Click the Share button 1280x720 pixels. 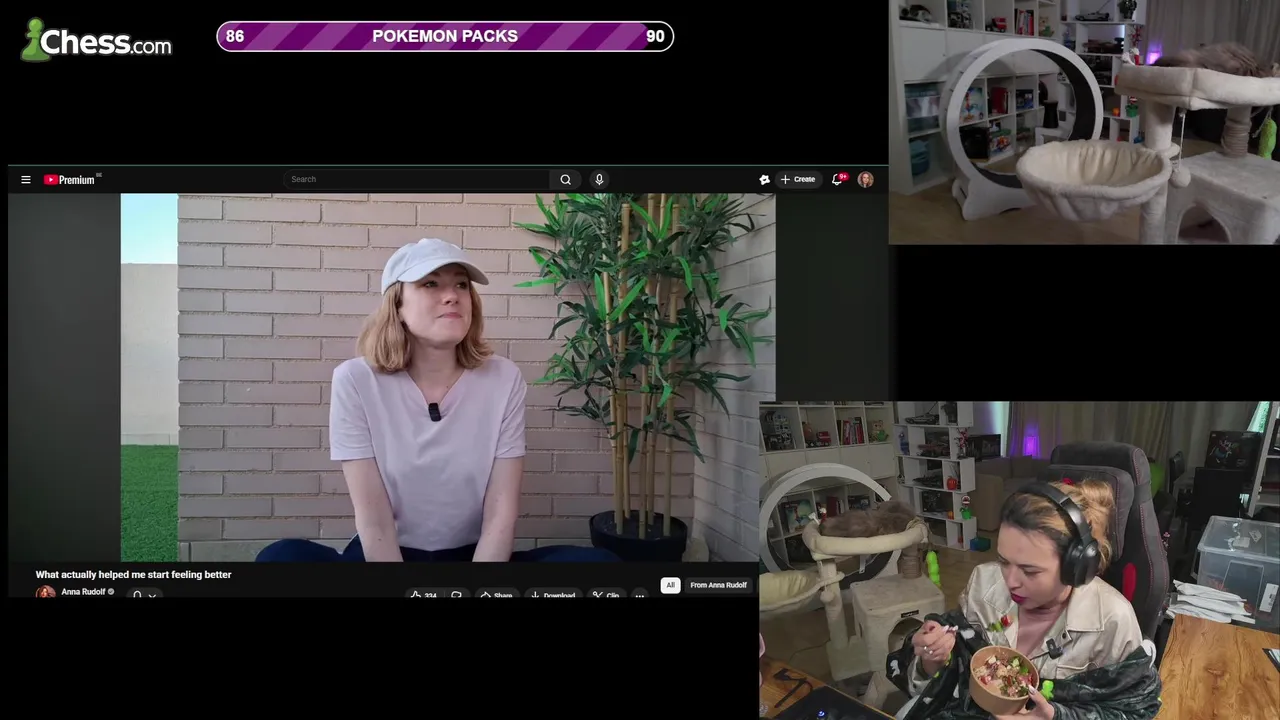pos(496,595)
